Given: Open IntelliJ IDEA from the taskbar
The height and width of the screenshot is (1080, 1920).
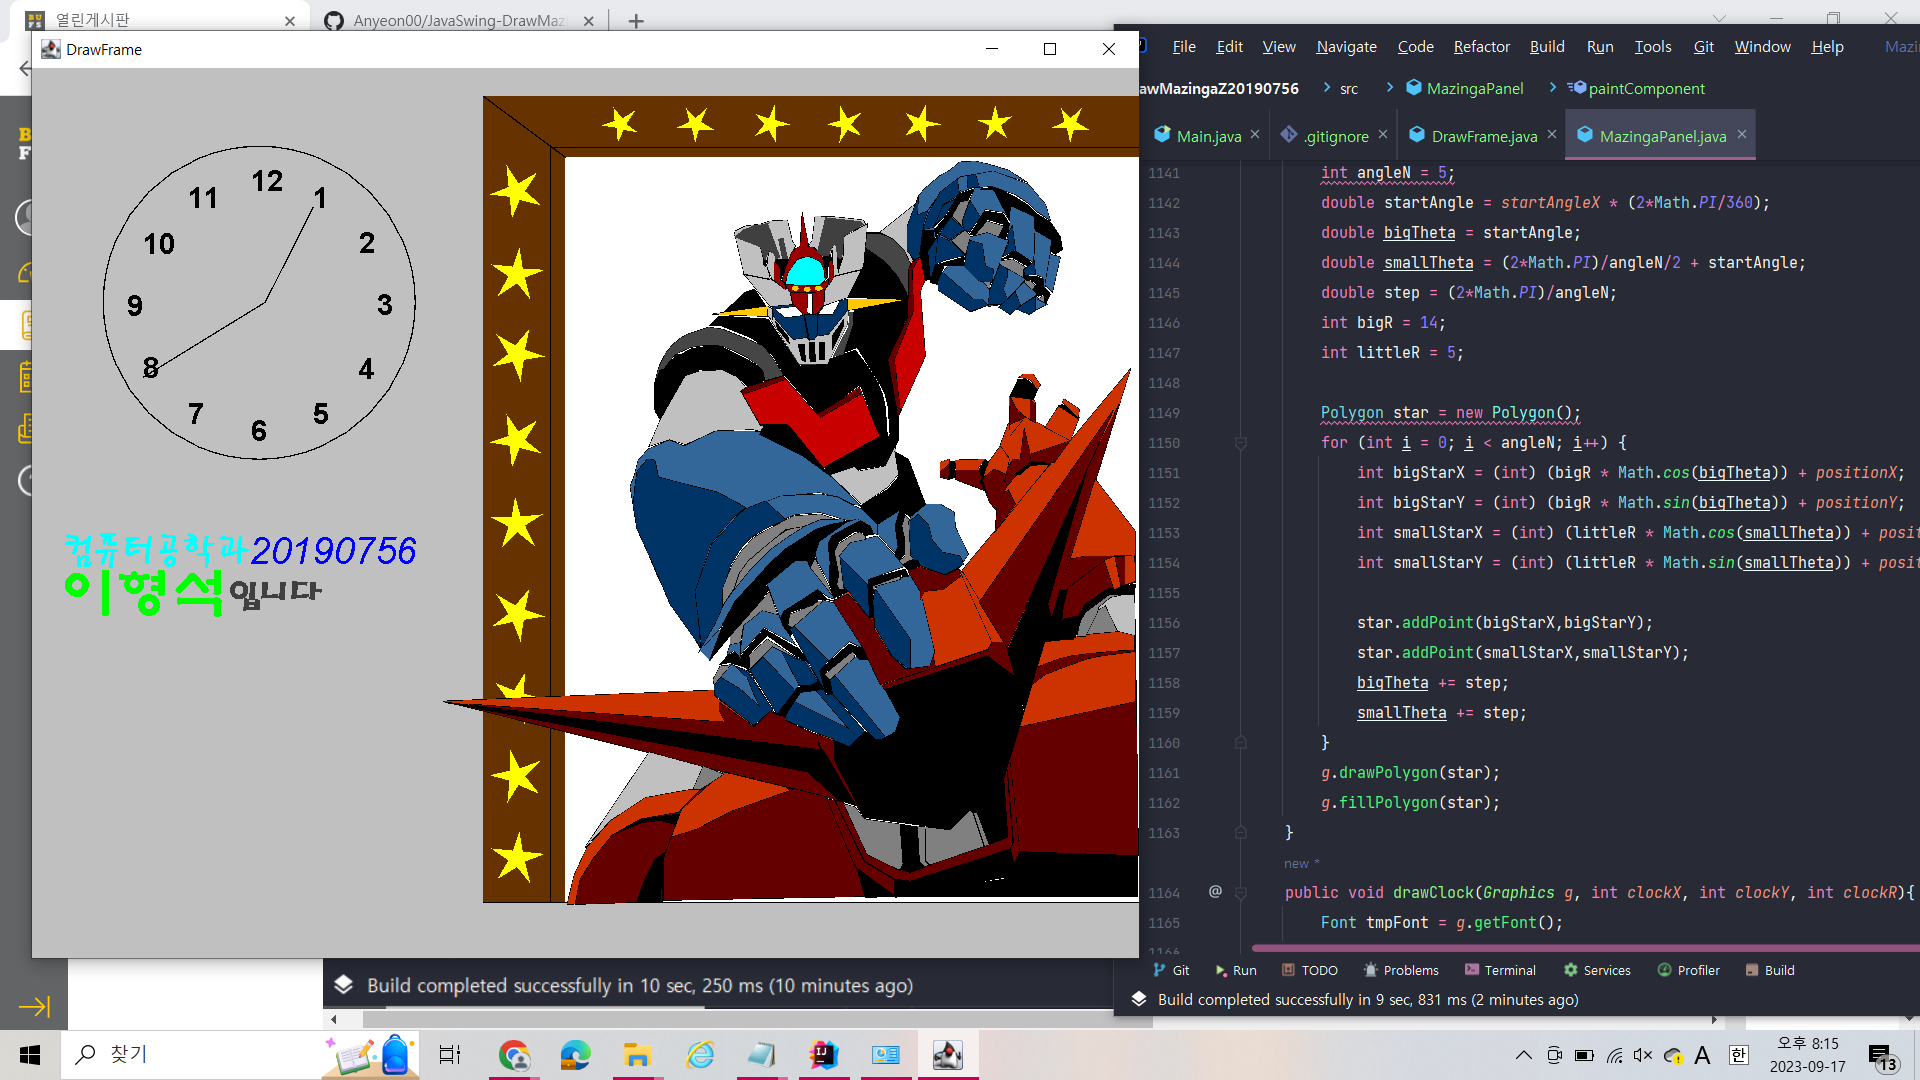Looking at the screenshot, I should pos(823,1054).
